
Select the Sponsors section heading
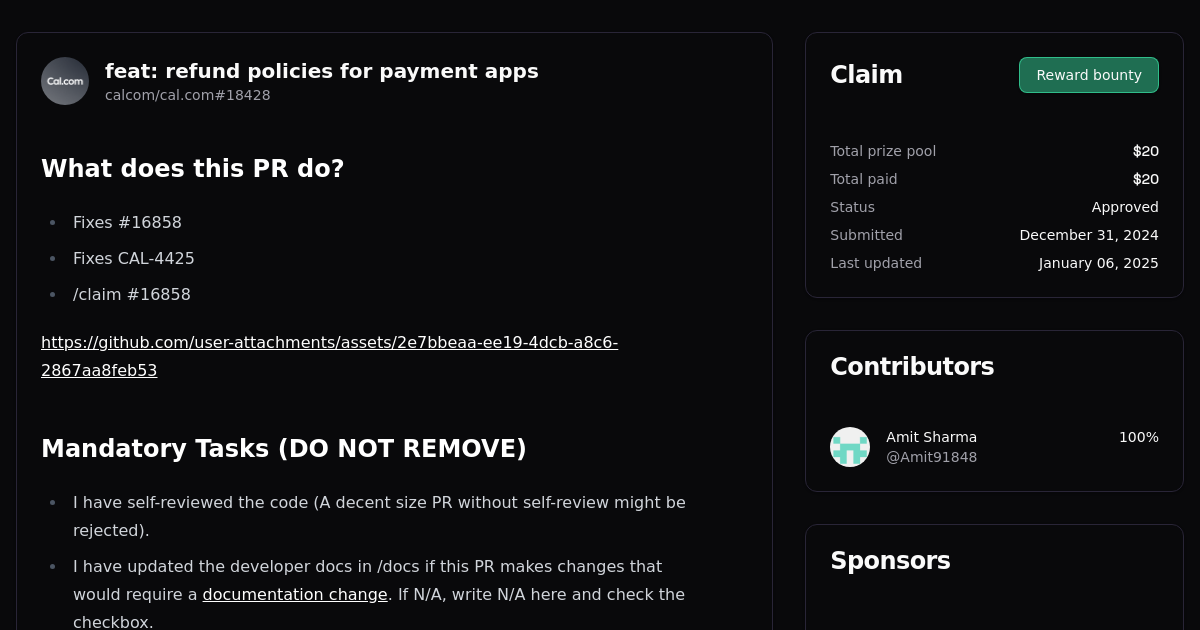click(890, 561)
